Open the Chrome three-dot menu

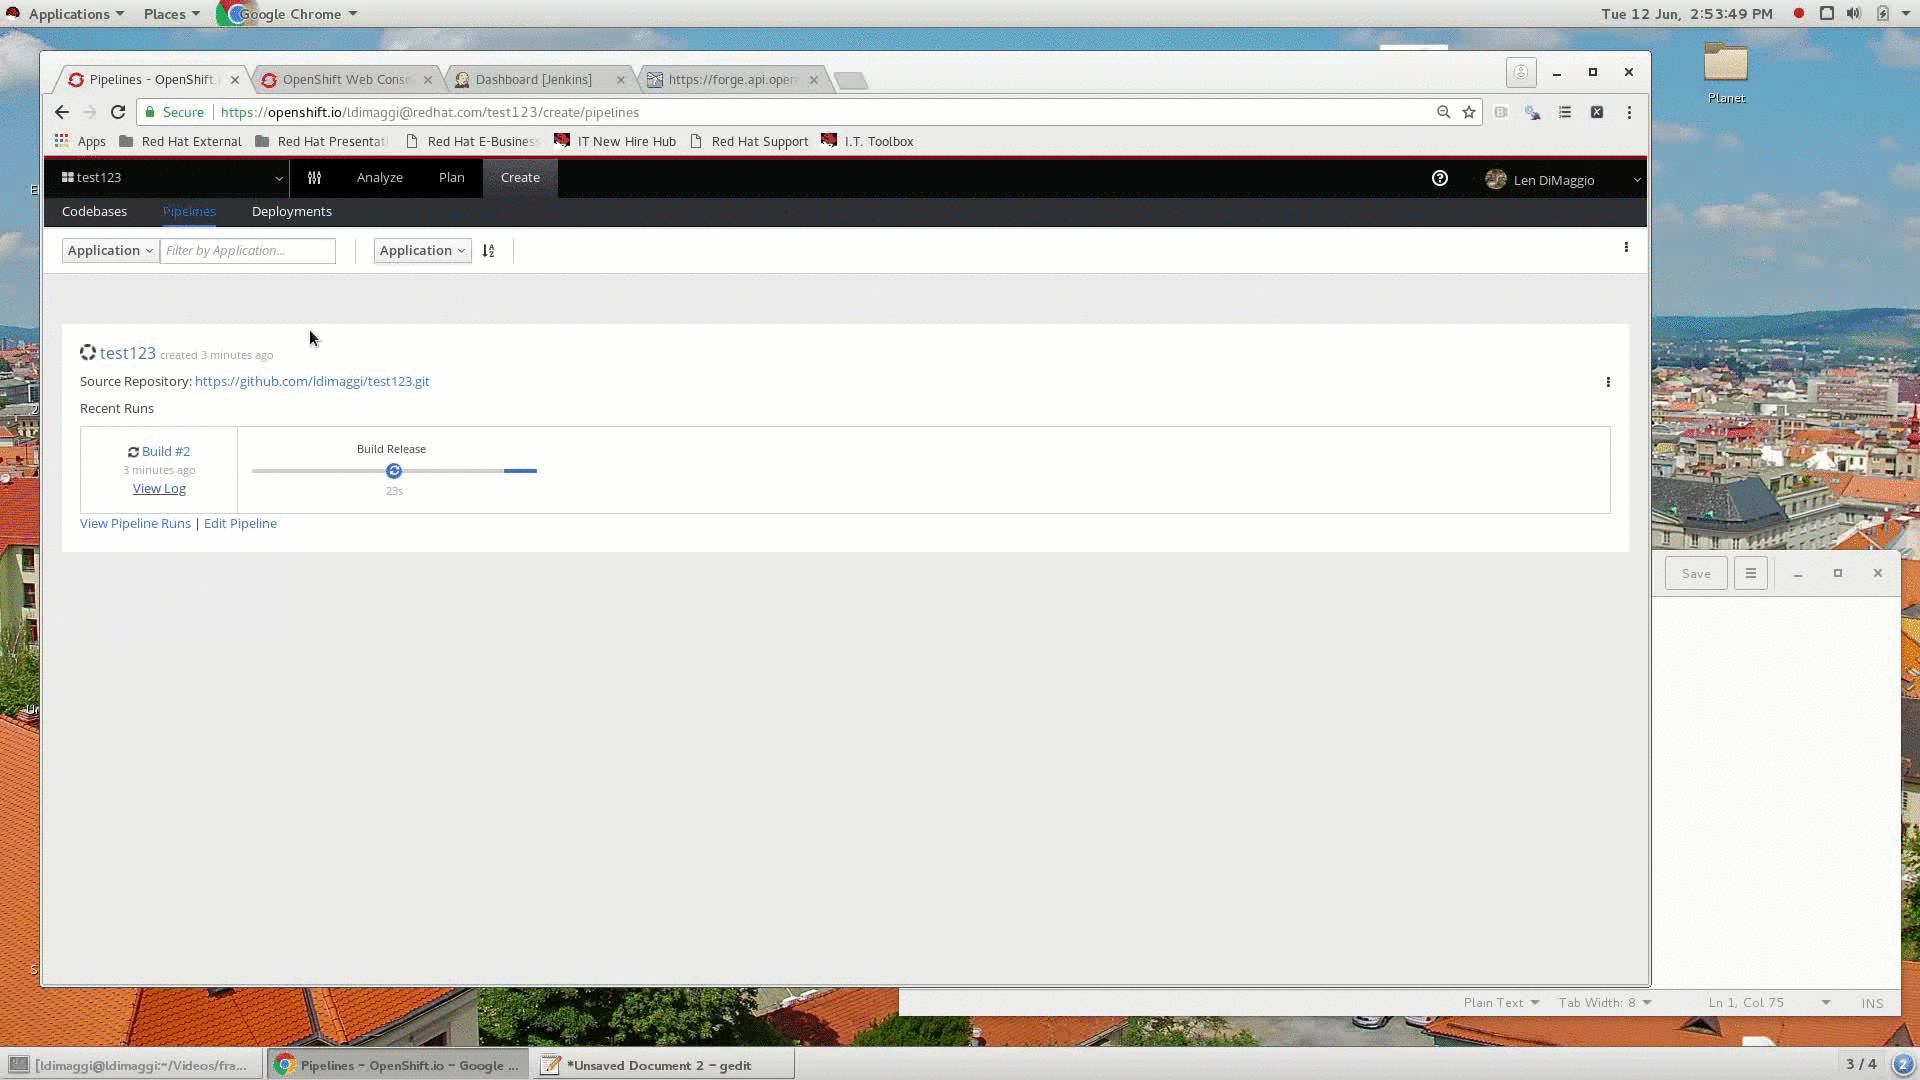1629,112
